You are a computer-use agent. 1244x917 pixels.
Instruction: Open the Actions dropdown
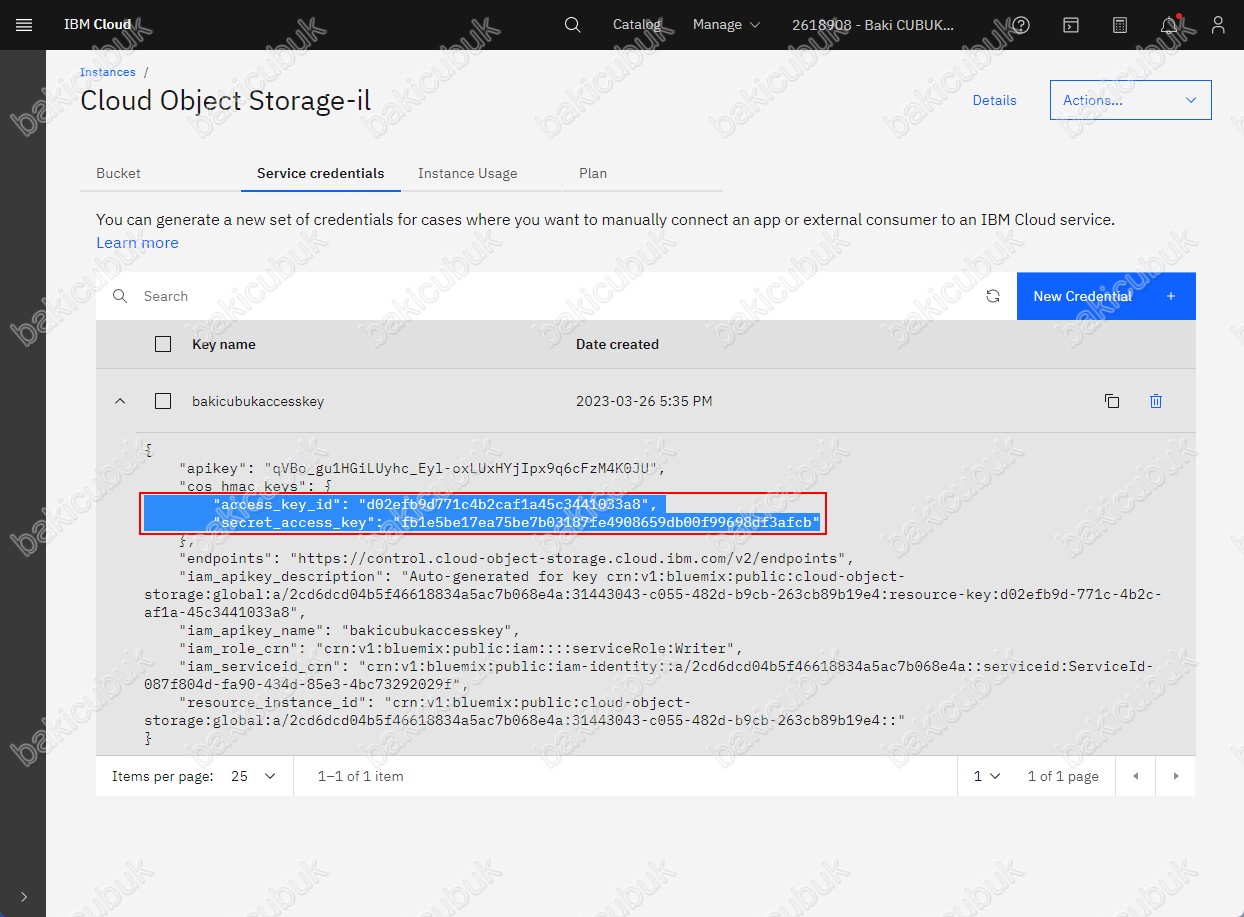tap(1131, 100)
